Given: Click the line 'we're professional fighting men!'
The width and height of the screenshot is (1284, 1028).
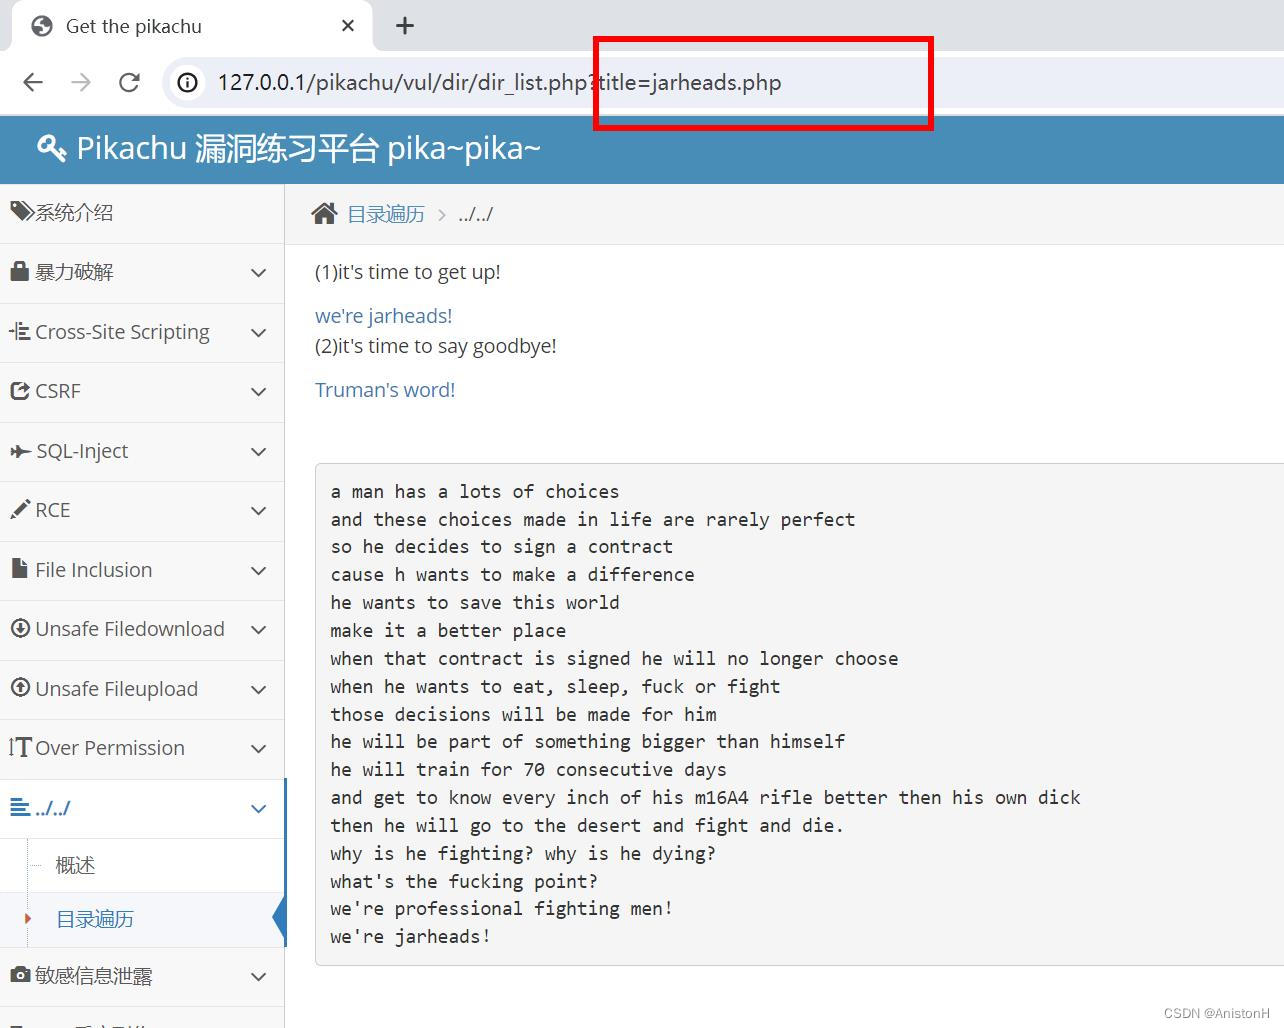Looking at the screenshot, I should pos(501,909).
